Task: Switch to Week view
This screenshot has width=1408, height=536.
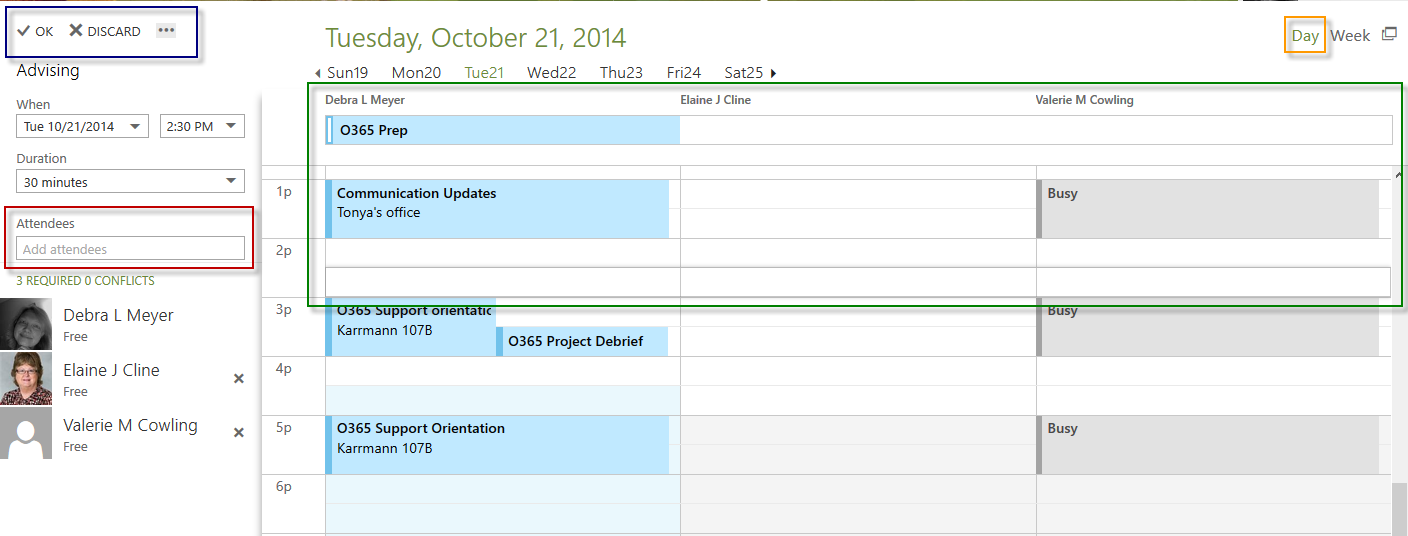Action: [x=1350, y=35]
